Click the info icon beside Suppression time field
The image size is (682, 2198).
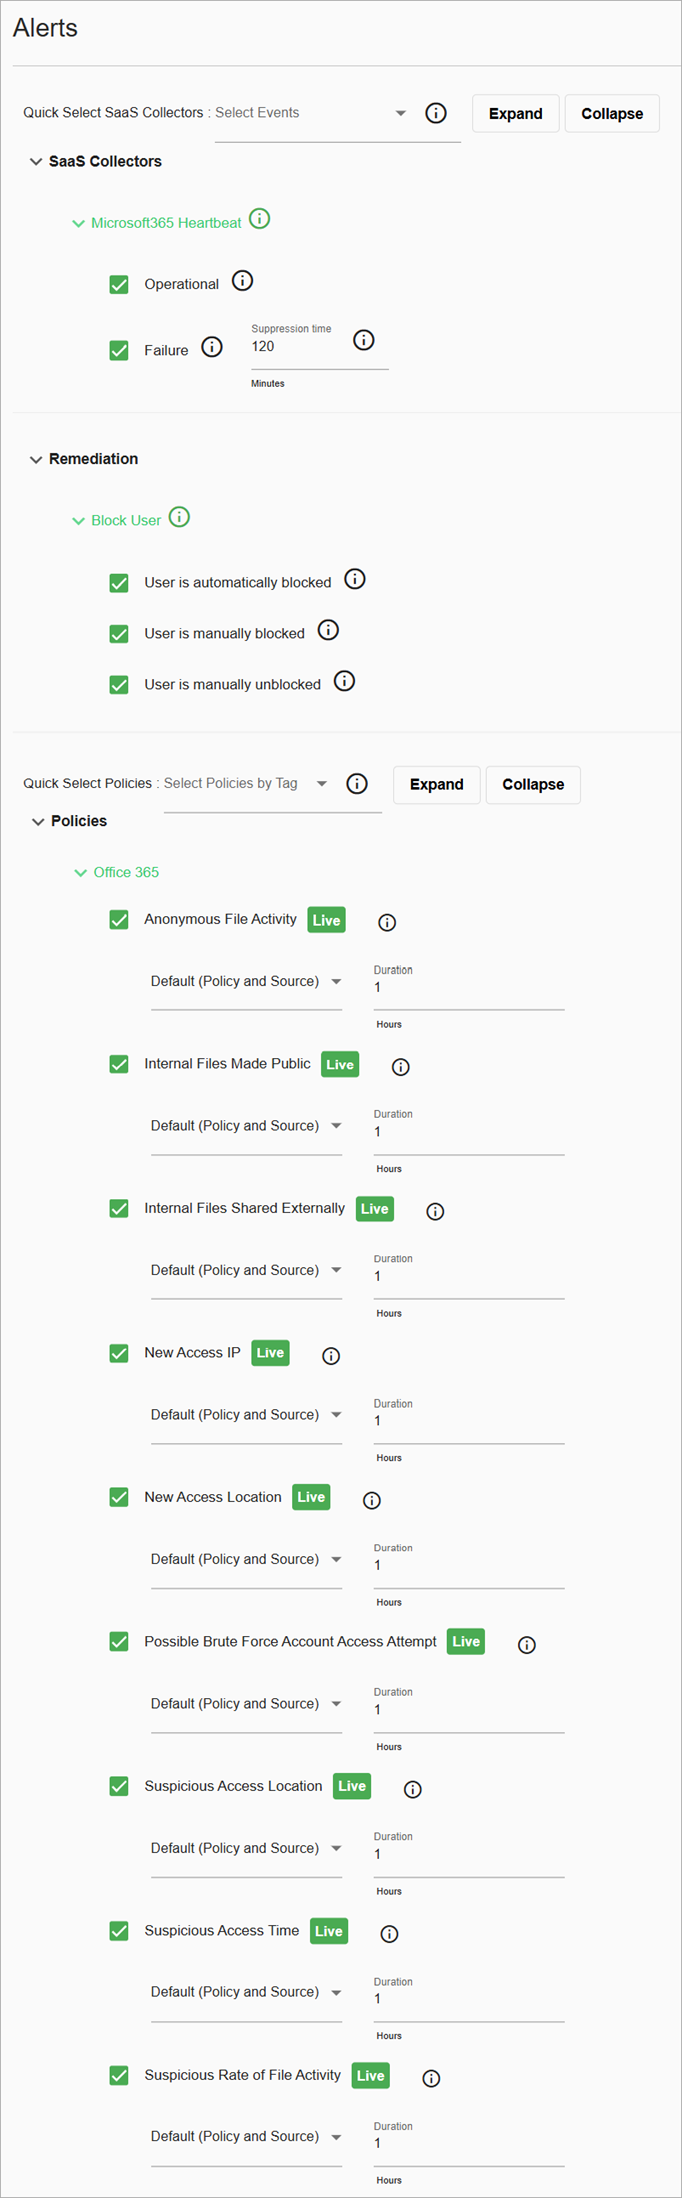[x=364, y=340]
